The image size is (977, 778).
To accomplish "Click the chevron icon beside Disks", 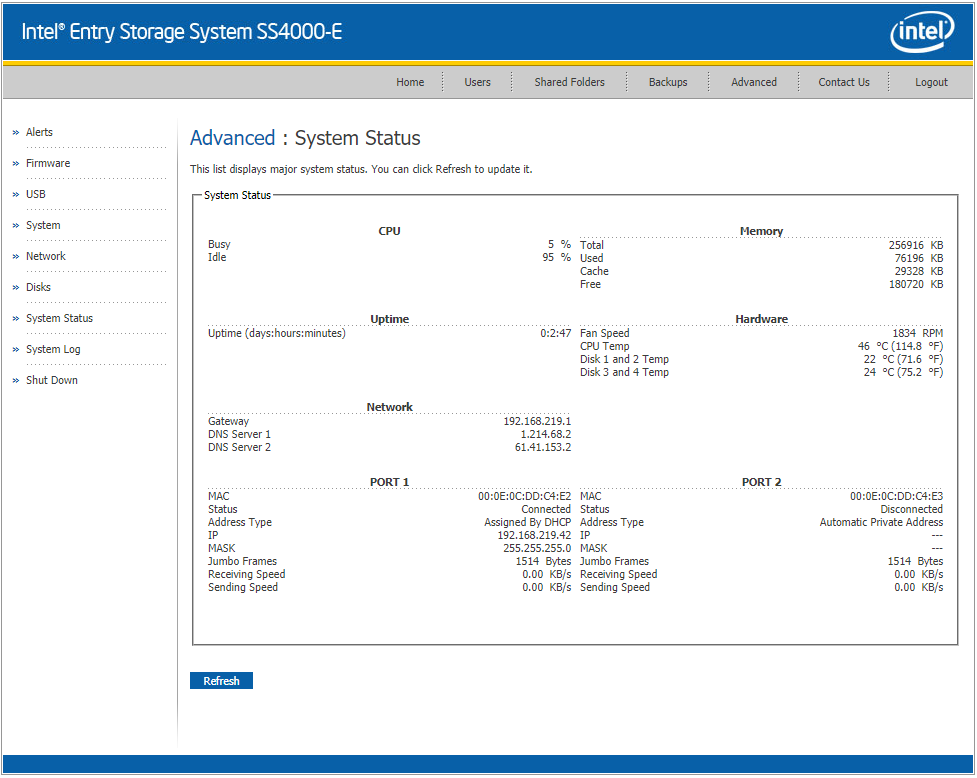I will [16, 288].
